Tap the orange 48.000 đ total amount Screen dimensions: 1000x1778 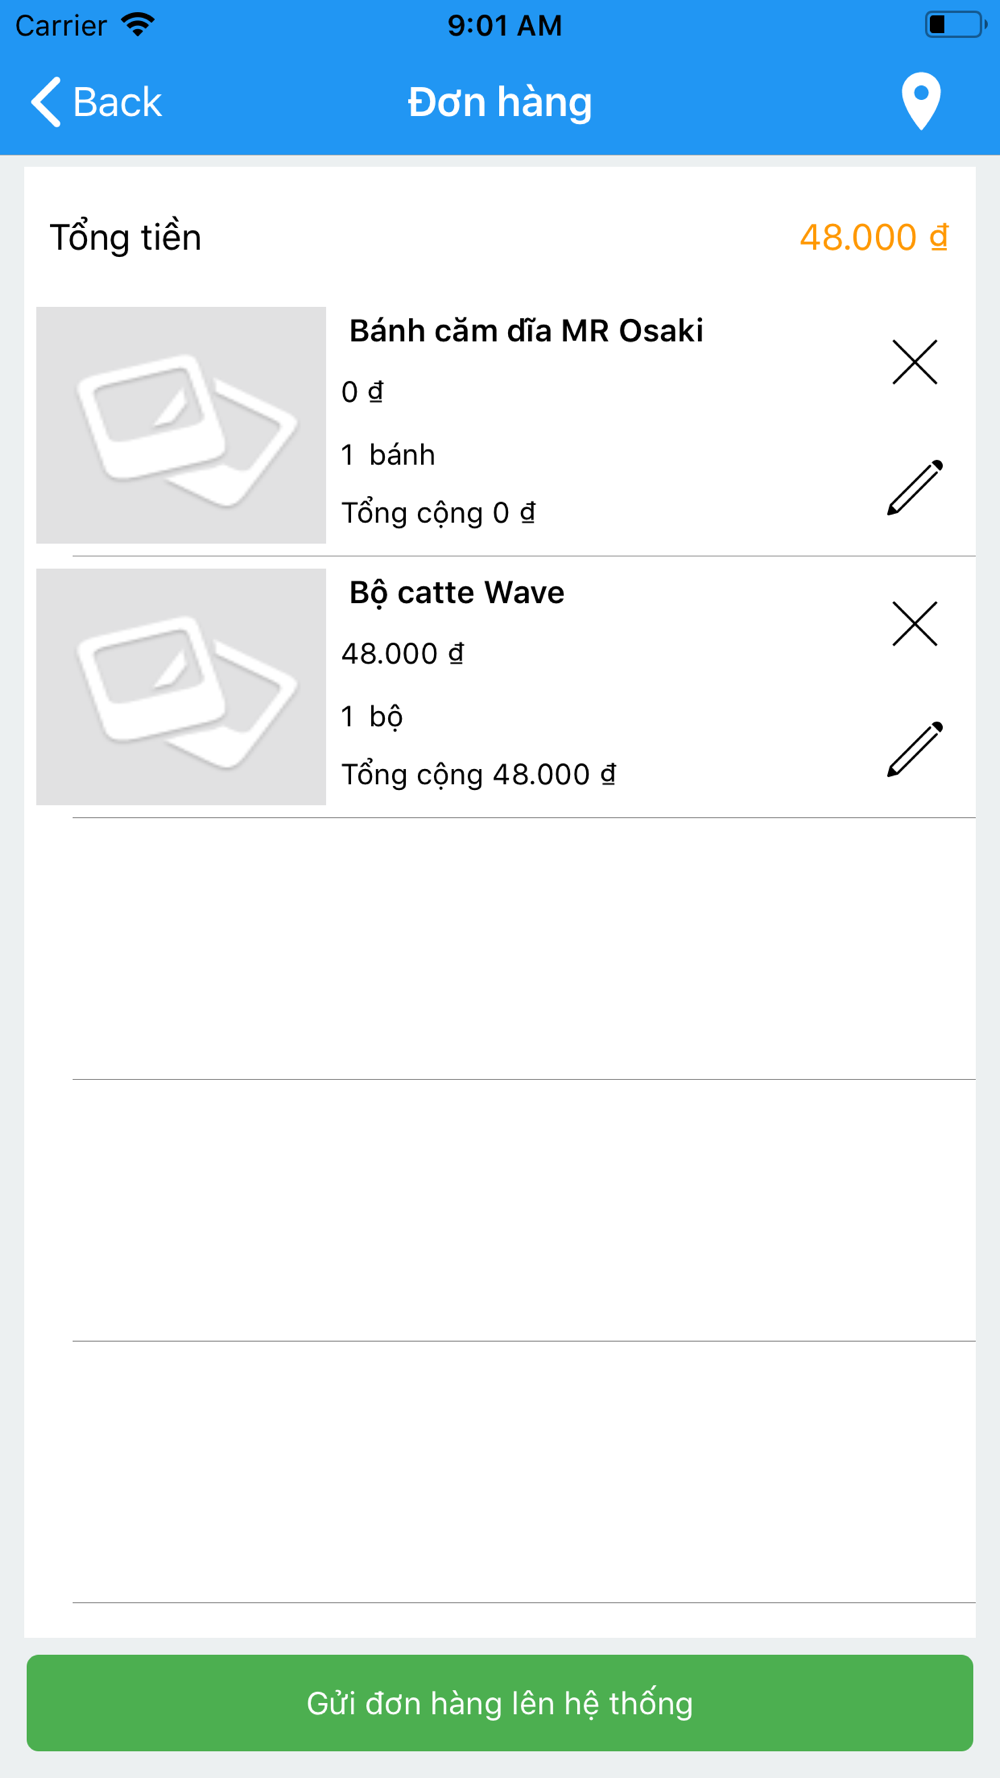point(874,237)
